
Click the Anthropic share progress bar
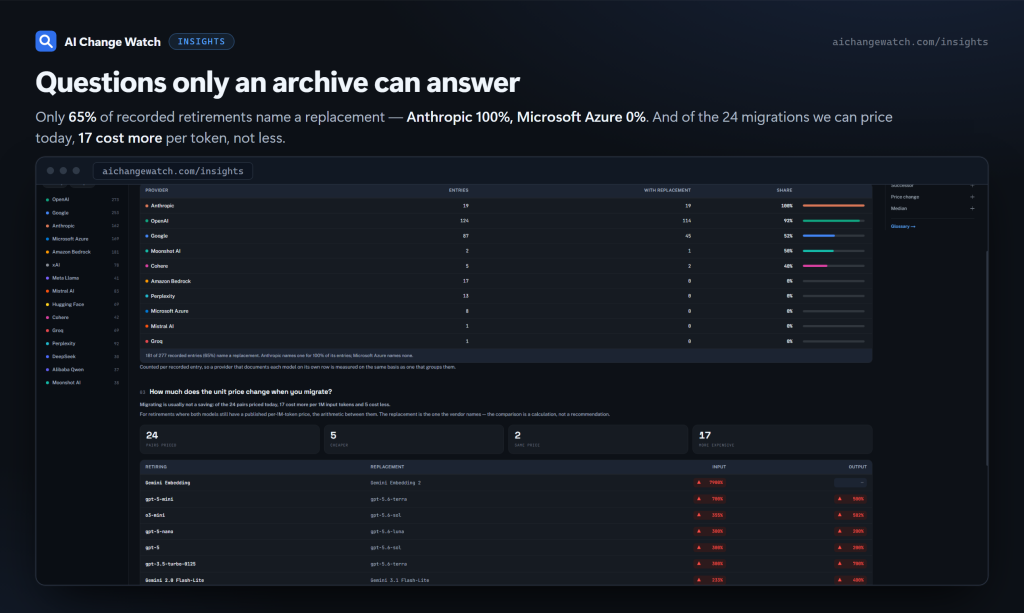[833, 206]
